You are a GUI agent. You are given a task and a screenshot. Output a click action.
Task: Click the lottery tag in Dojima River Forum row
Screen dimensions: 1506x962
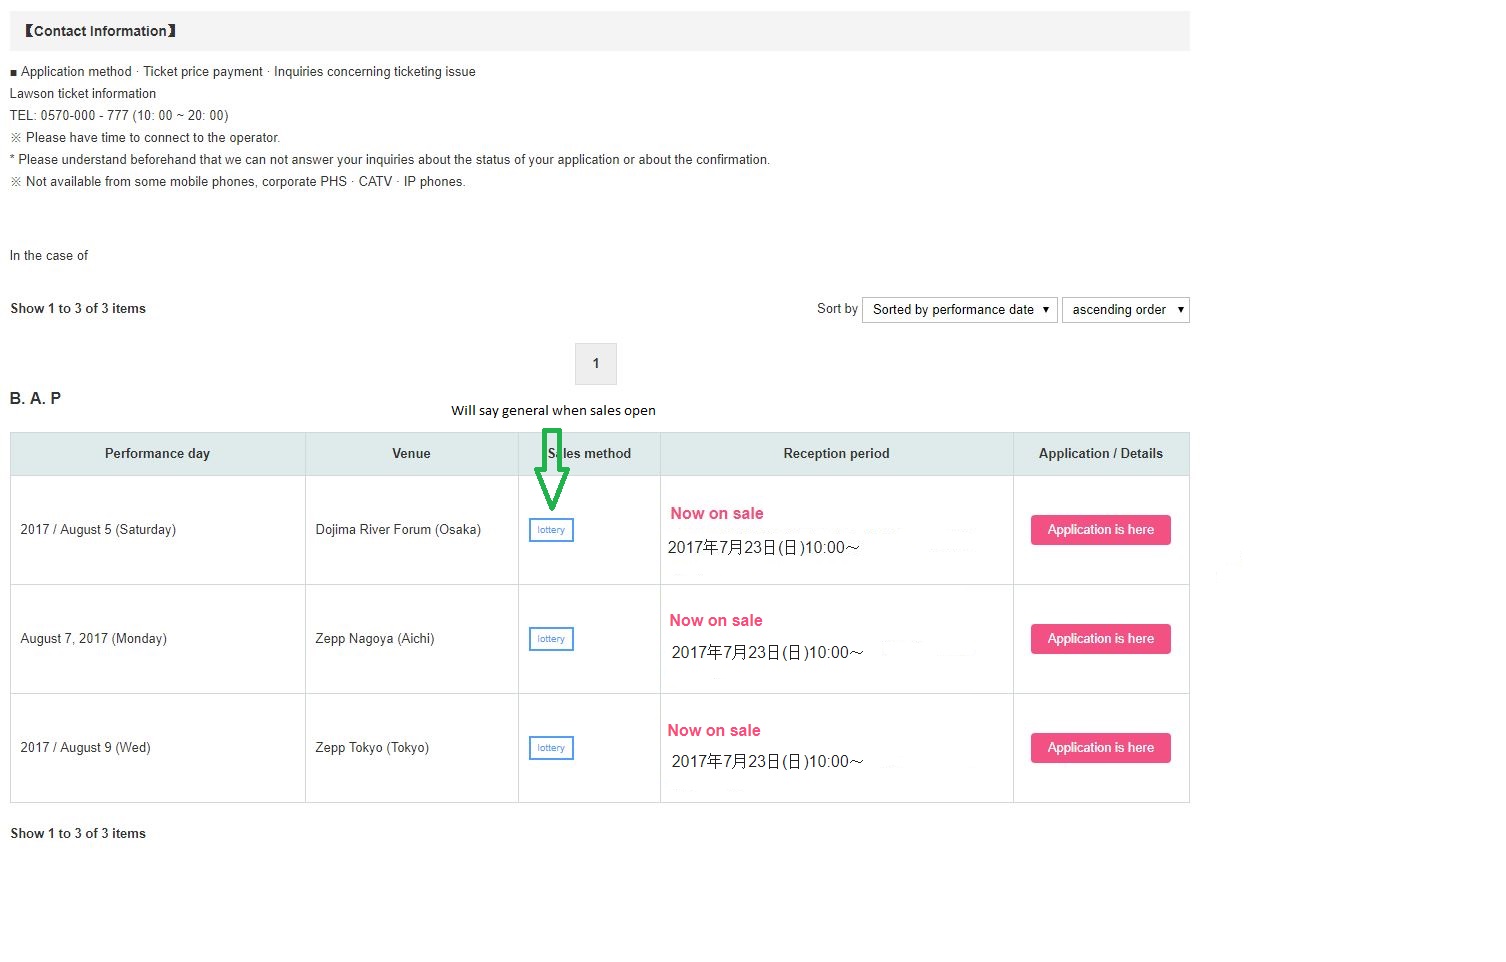tap(551, 530)
